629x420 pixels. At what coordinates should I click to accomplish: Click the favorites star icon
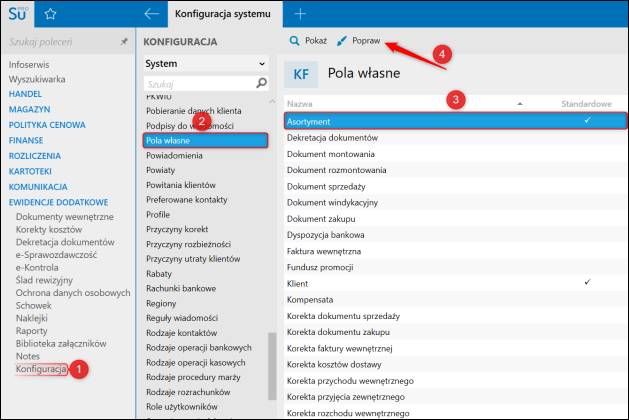(x=50, y=14)
